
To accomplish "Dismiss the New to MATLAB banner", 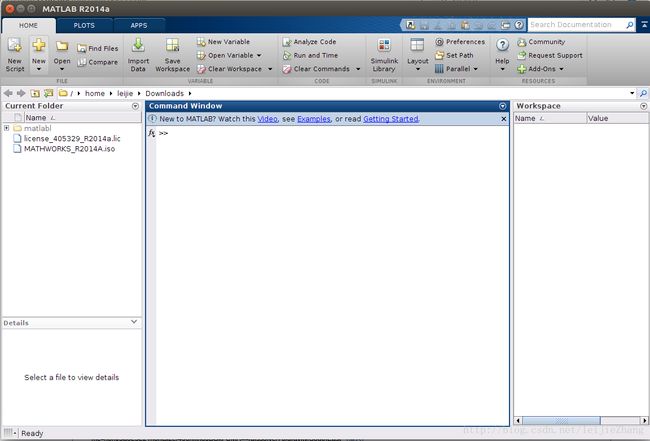I will (x=504, y=119).
